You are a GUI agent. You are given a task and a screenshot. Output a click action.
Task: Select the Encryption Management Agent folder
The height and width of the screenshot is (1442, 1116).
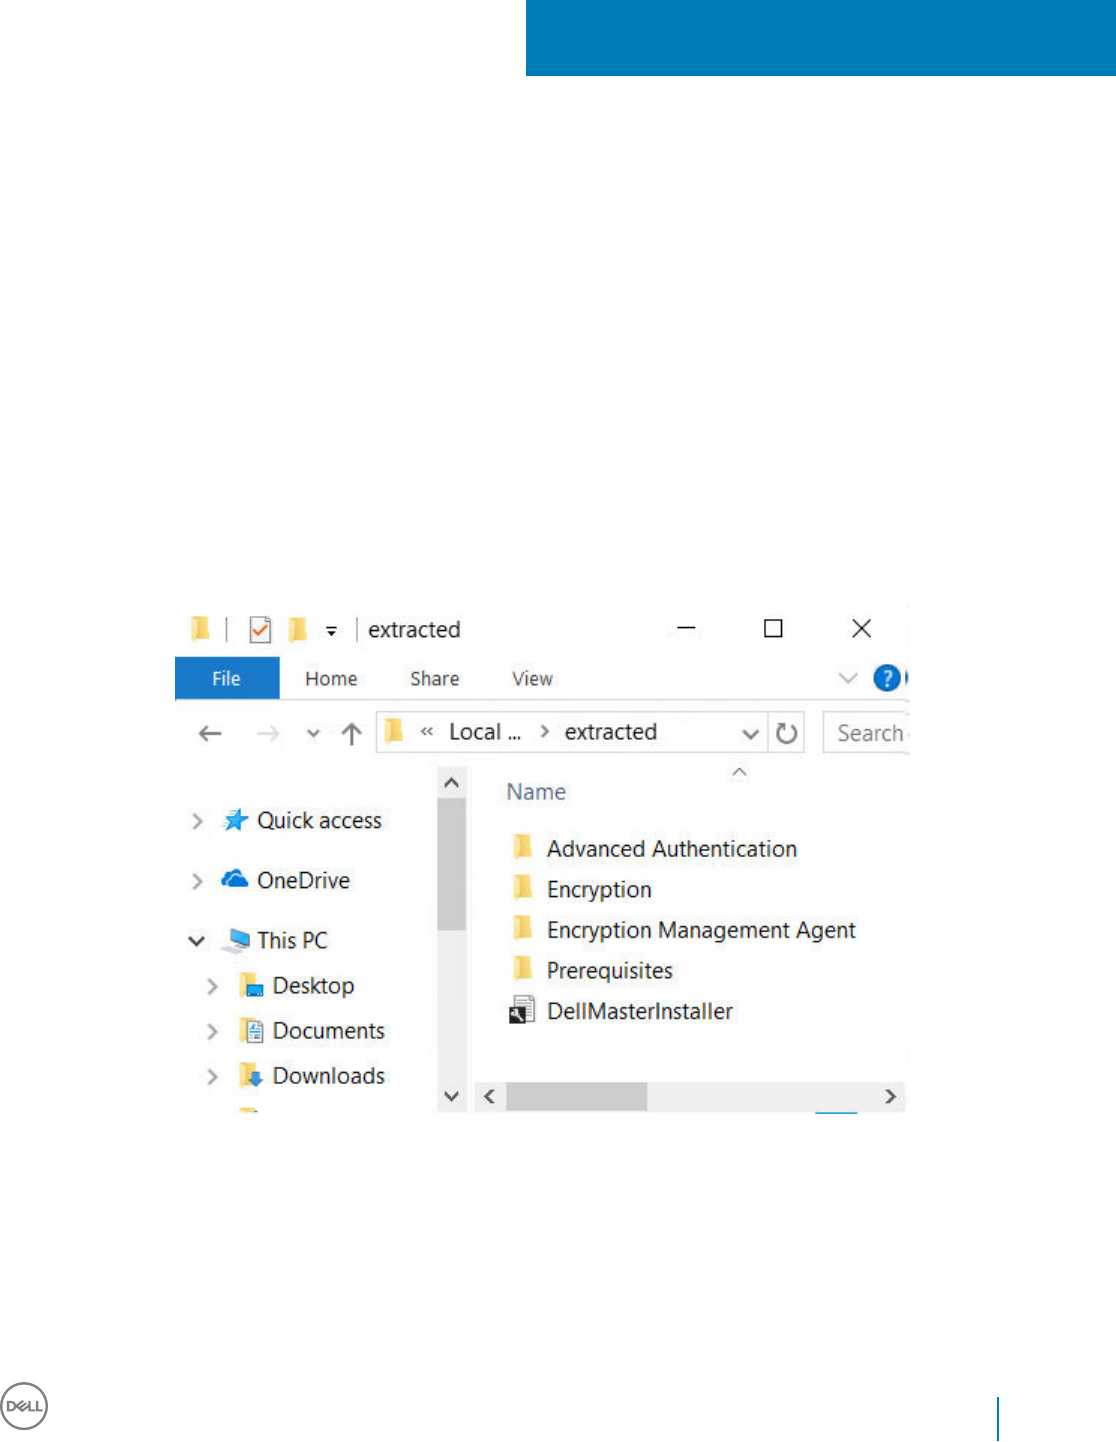pos(701,931)
